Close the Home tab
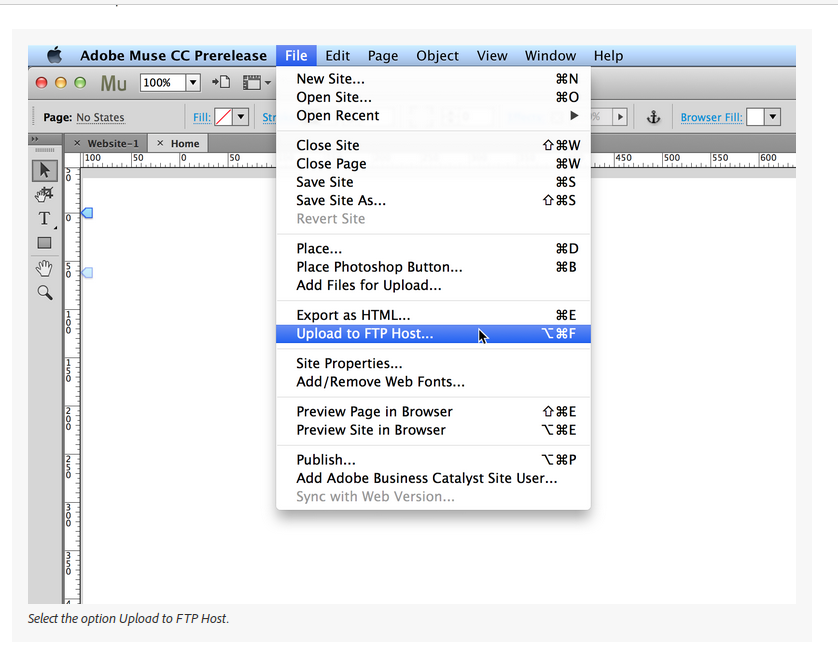 160,143
